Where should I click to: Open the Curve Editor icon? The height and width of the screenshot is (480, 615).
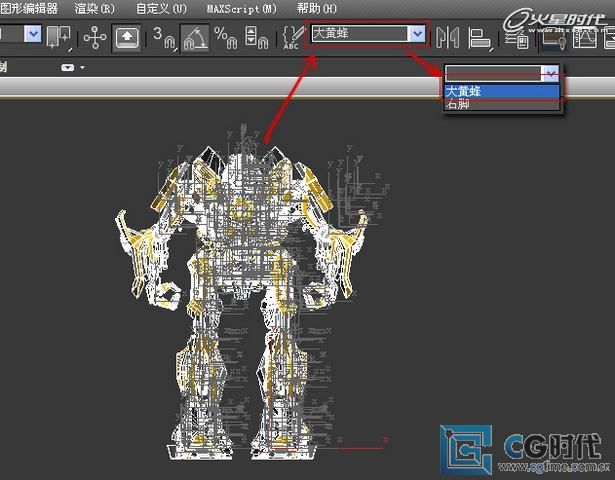585,38
